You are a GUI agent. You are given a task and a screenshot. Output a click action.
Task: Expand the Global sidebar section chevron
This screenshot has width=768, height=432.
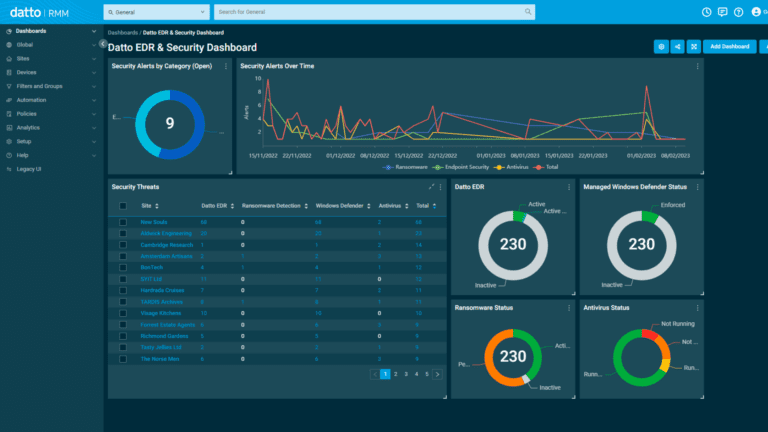[x=94, y=45]
